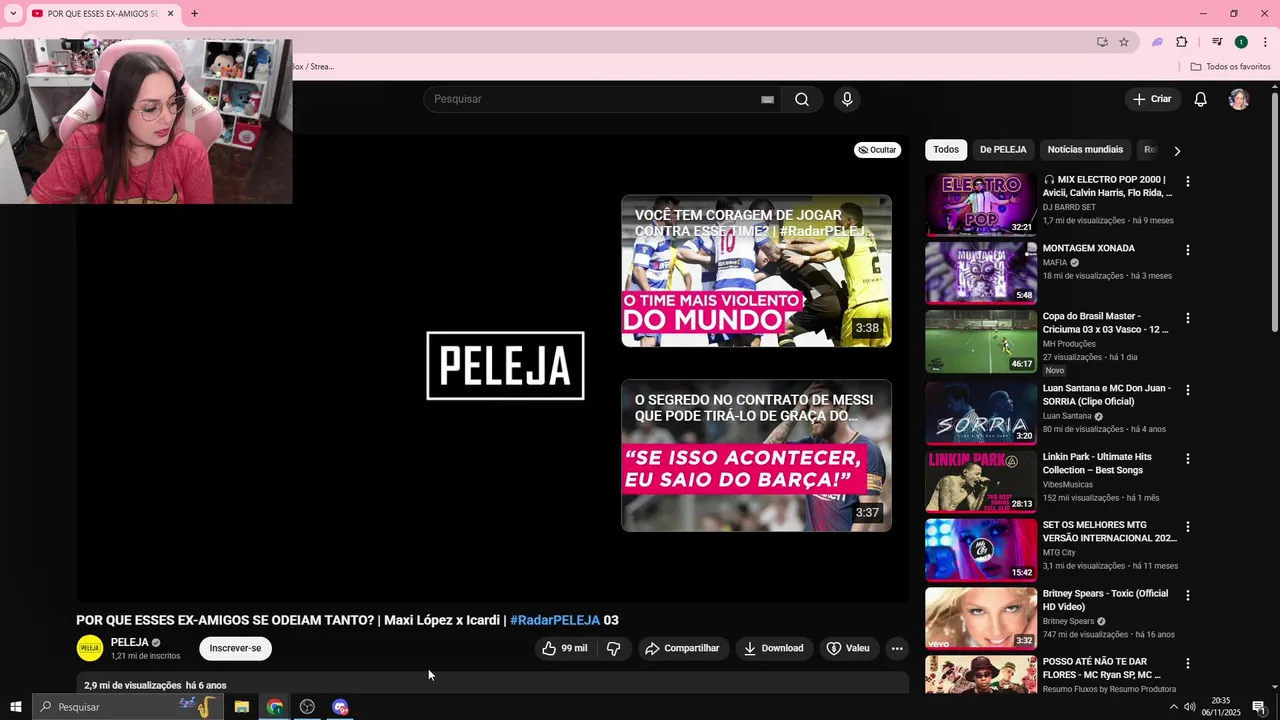The height and width of the screenshot is (720, 1280).
Task: Open Chrome from the taskbar
Action: (274, 707)
